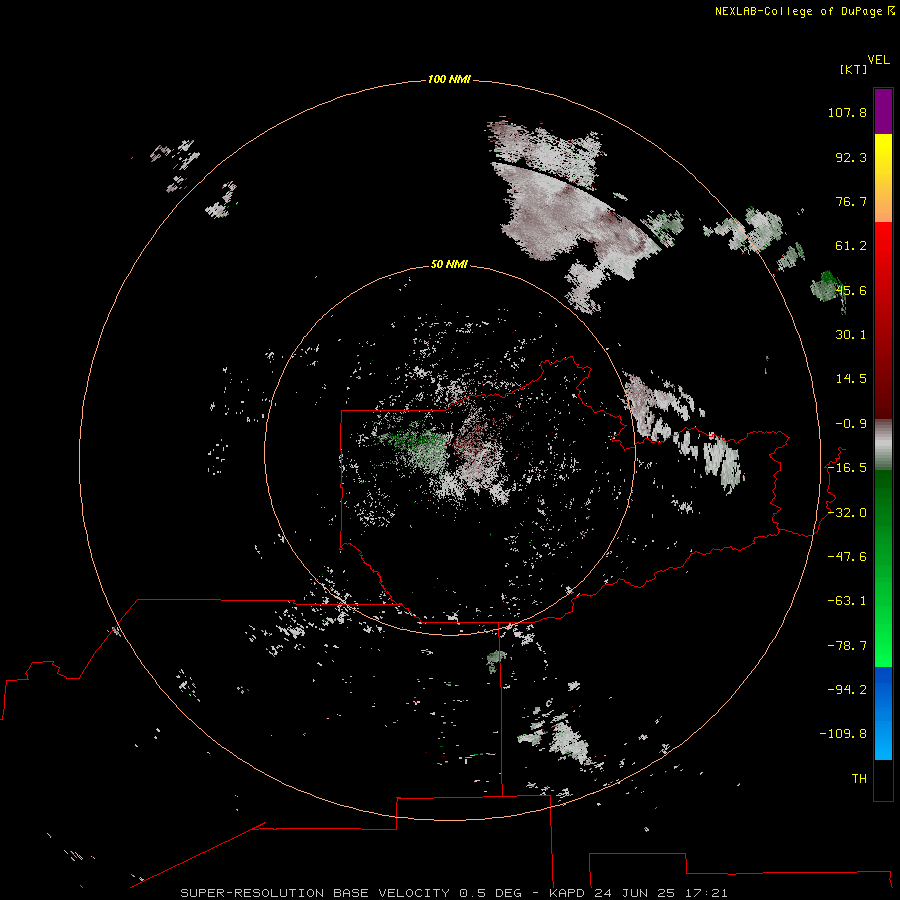Click the -94.2 velocity scale value
The height and width of the screenshot is (900, 900).
[847, 690]
